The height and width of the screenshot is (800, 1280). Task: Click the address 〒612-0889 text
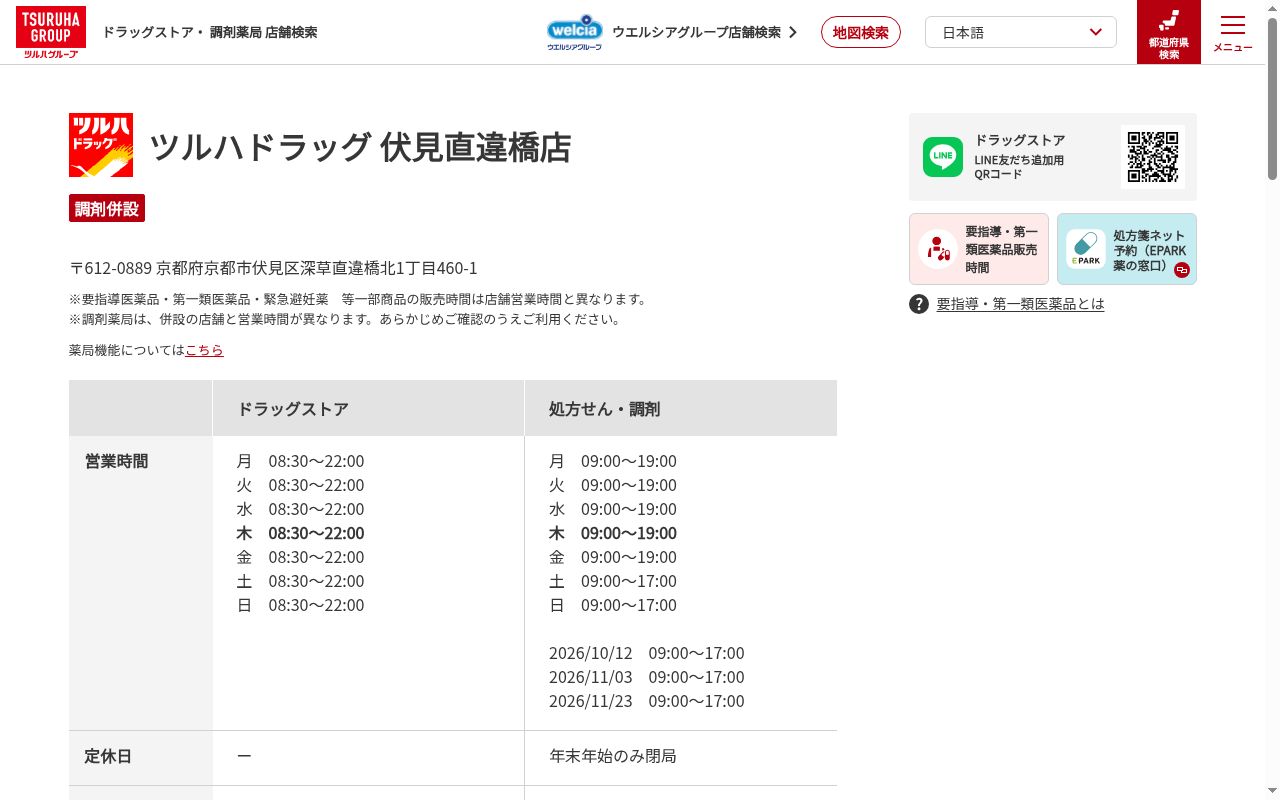273,268
